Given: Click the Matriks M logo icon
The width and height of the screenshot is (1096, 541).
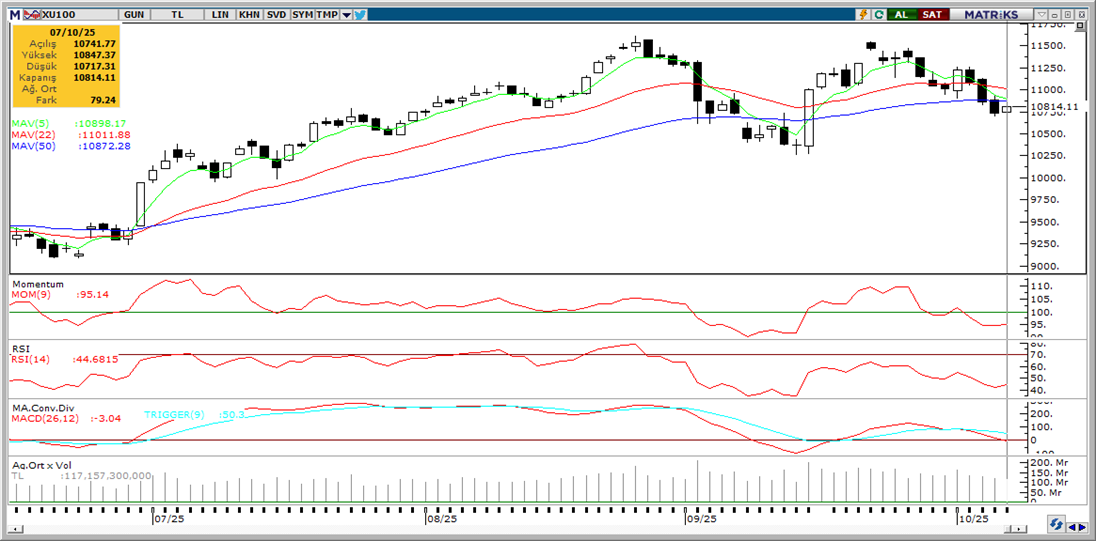Looking at the screenshot, I should click(12, 15).
